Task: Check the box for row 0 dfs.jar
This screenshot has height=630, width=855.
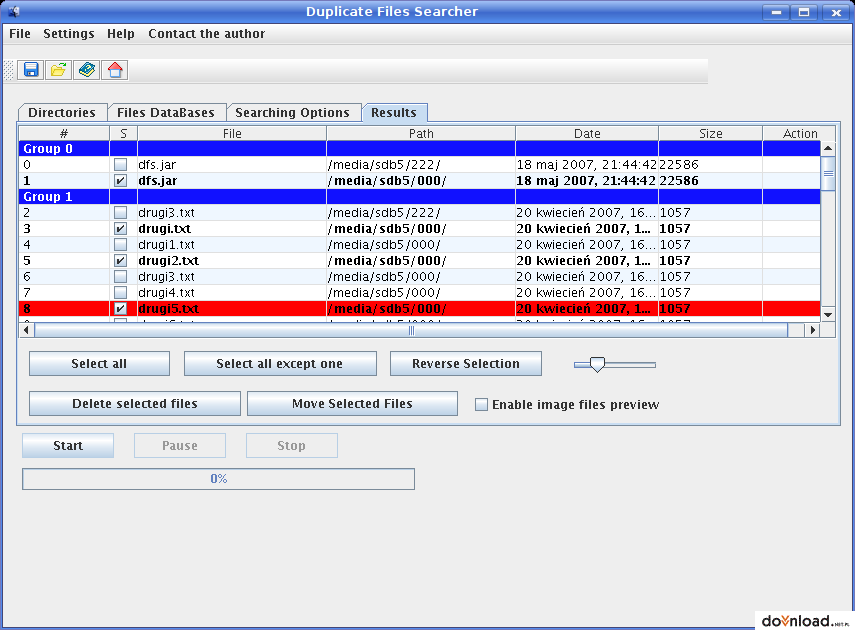Action: pos(121,165)
